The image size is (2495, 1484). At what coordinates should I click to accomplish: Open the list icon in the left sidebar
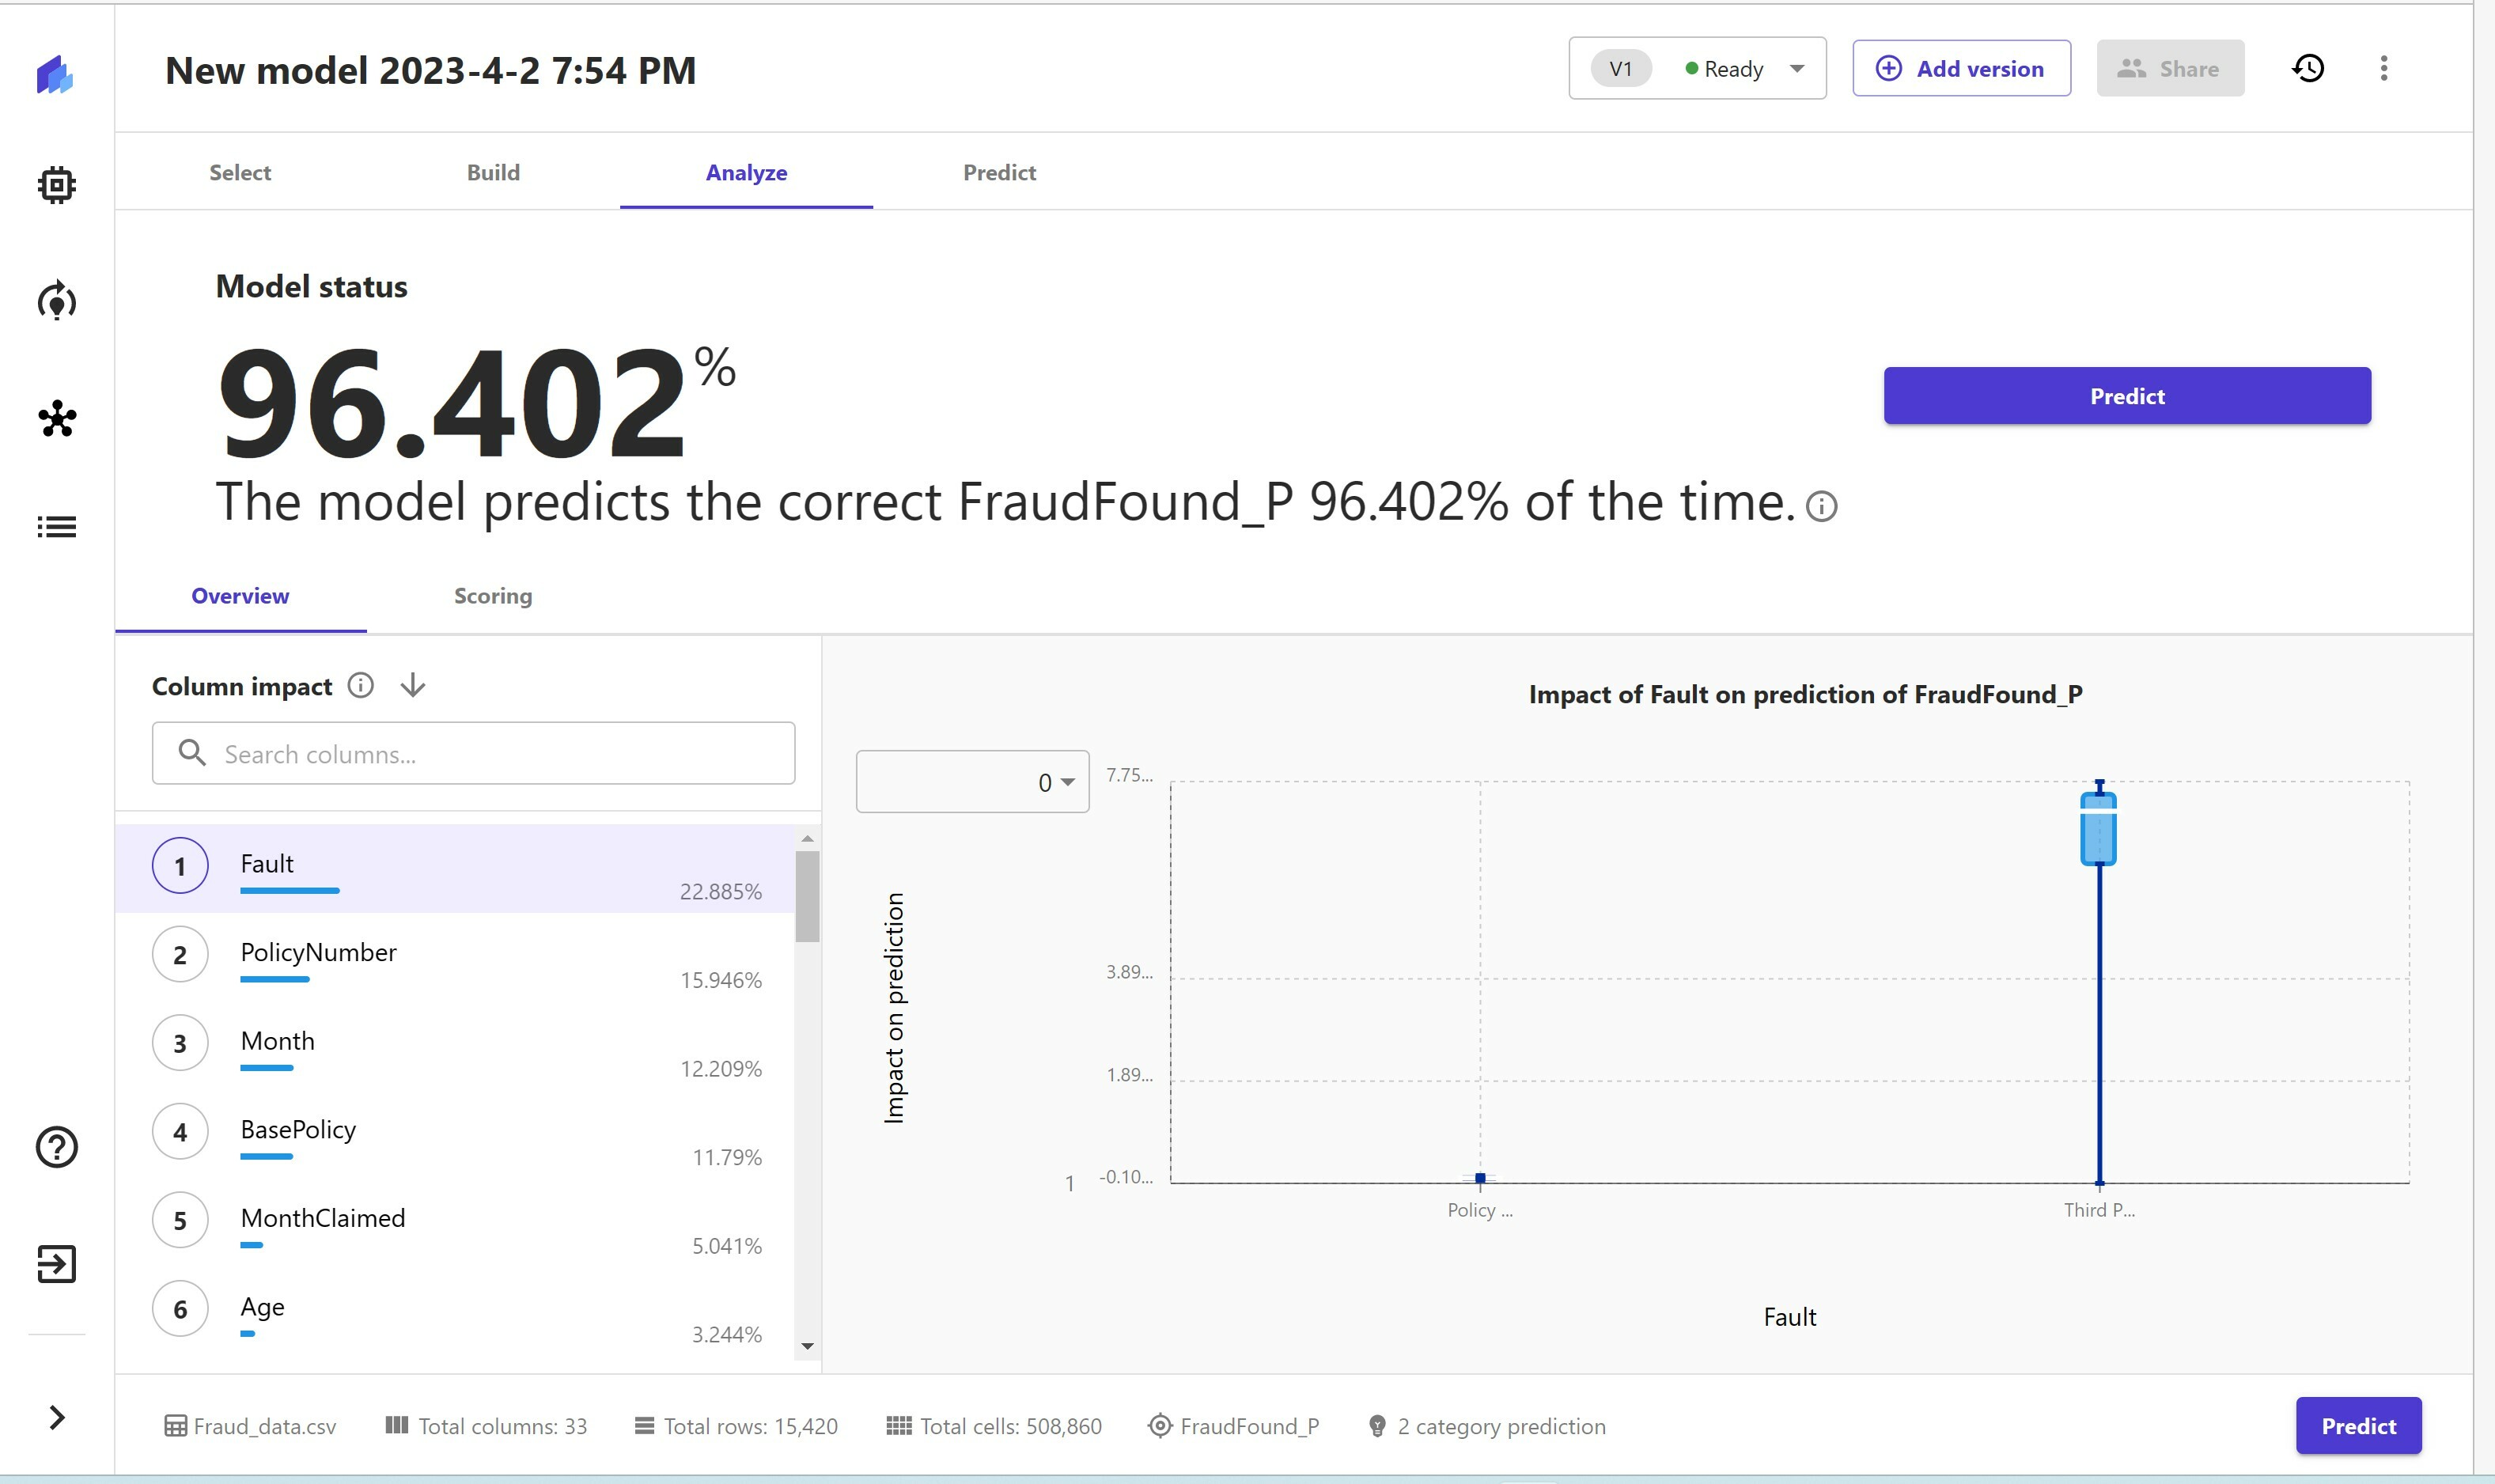56,526
